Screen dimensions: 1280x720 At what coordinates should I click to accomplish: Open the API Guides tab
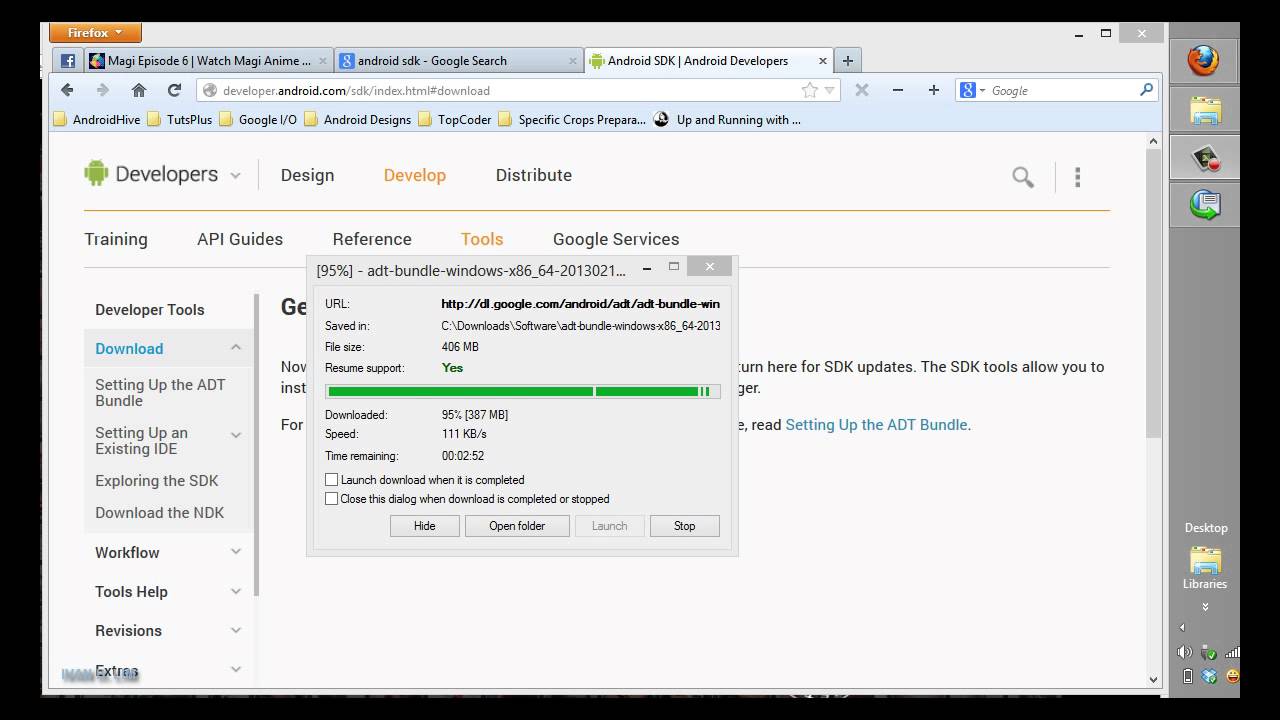[240, 239]
